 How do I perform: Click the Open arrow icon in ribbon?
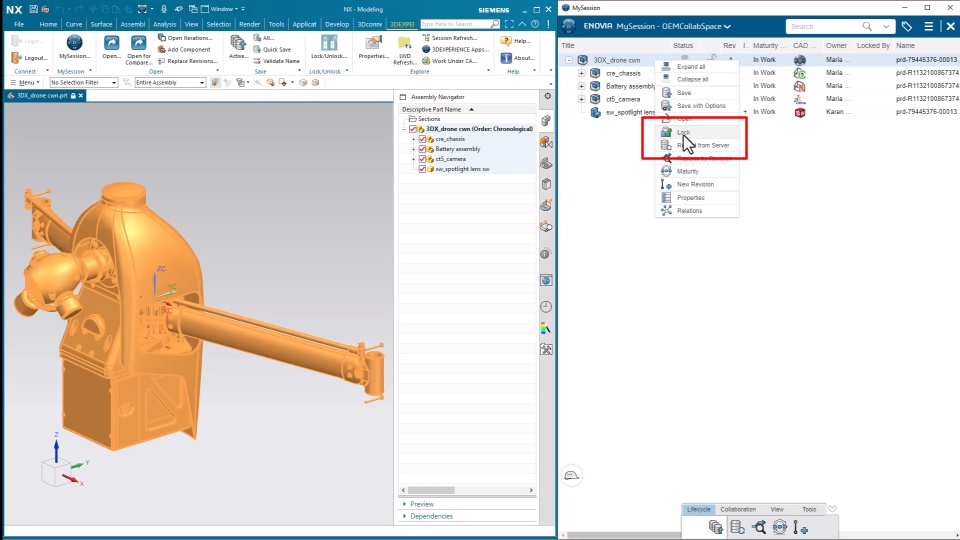click(x=111, y=42)
